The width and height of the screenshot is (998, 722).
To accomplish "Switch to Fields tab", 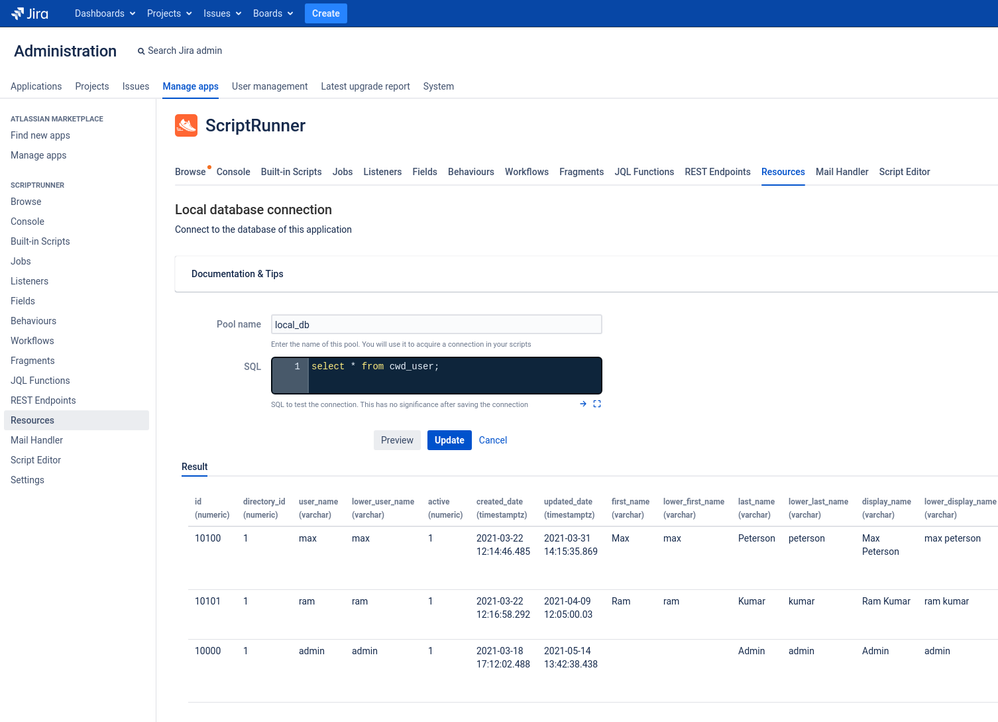I will click(x=425, y=172).
